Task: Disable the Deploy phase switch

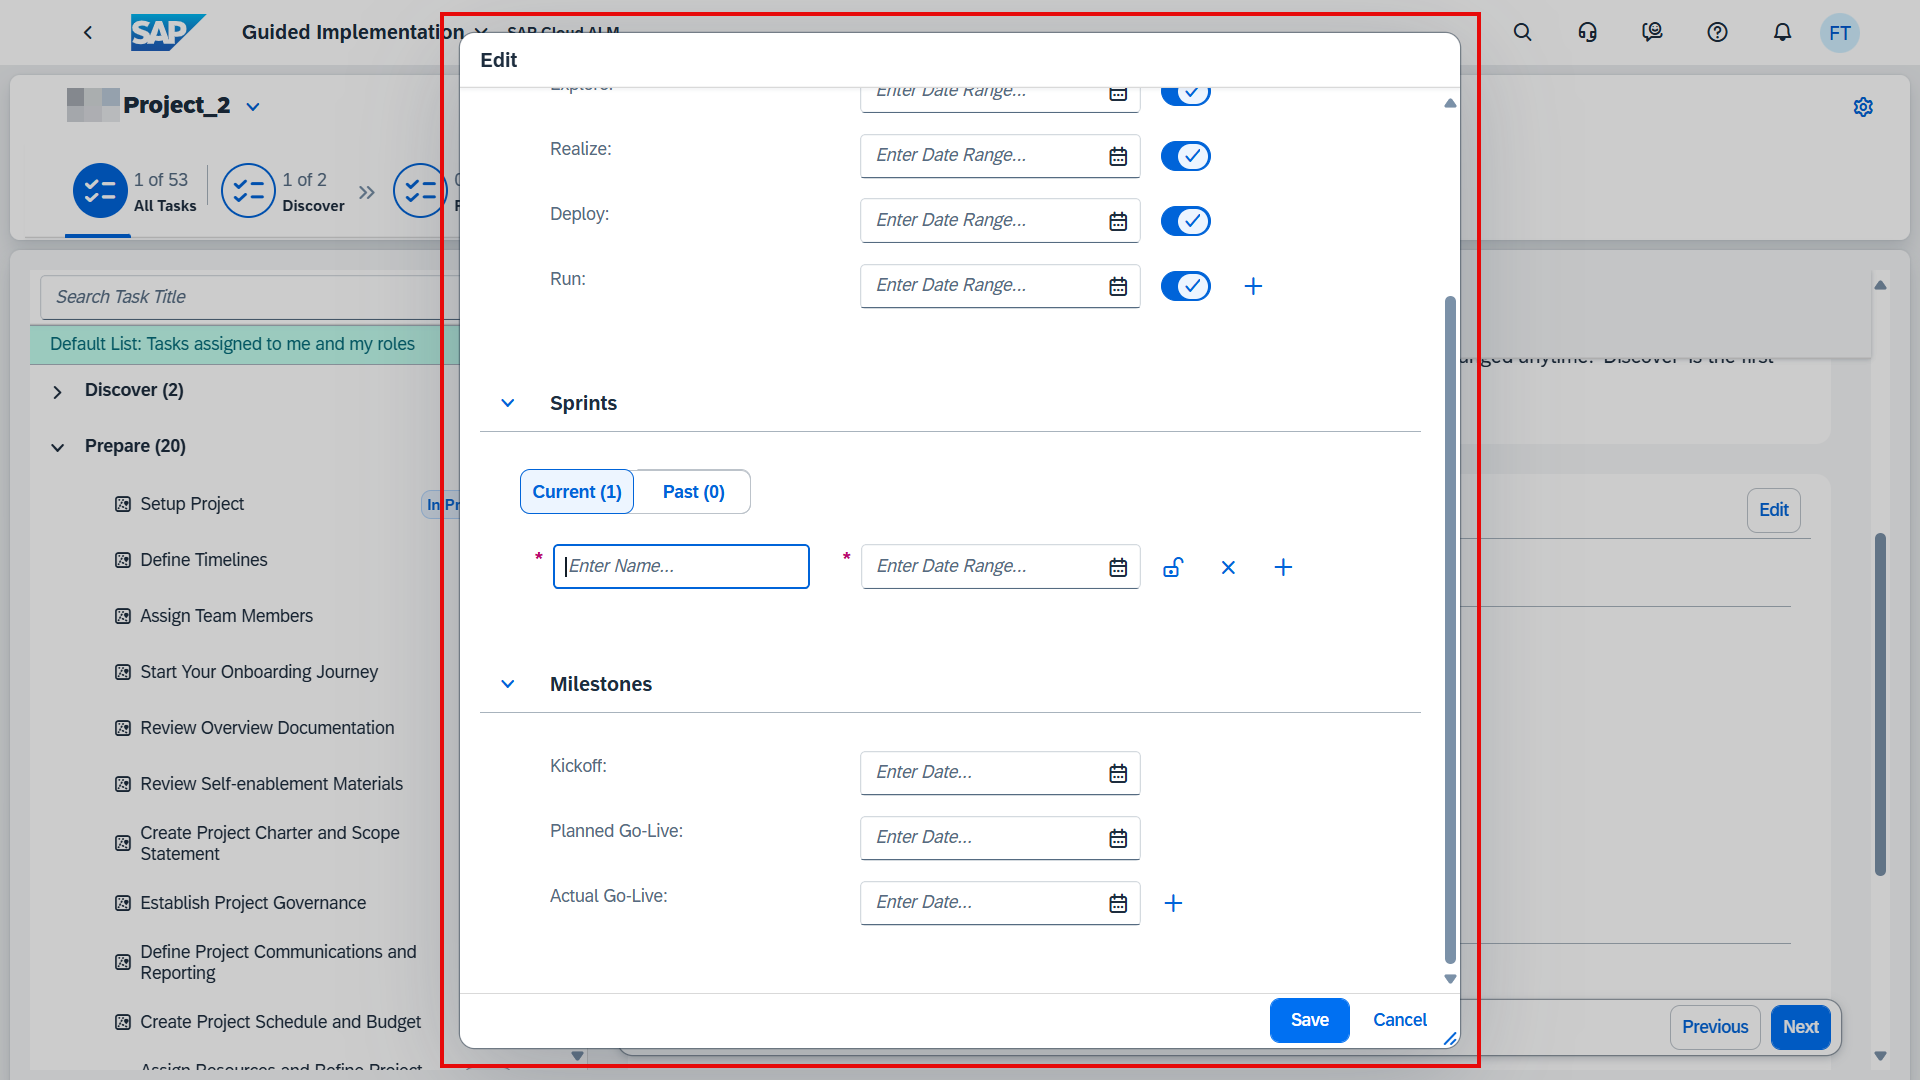Action: (x=1185, y=221)
